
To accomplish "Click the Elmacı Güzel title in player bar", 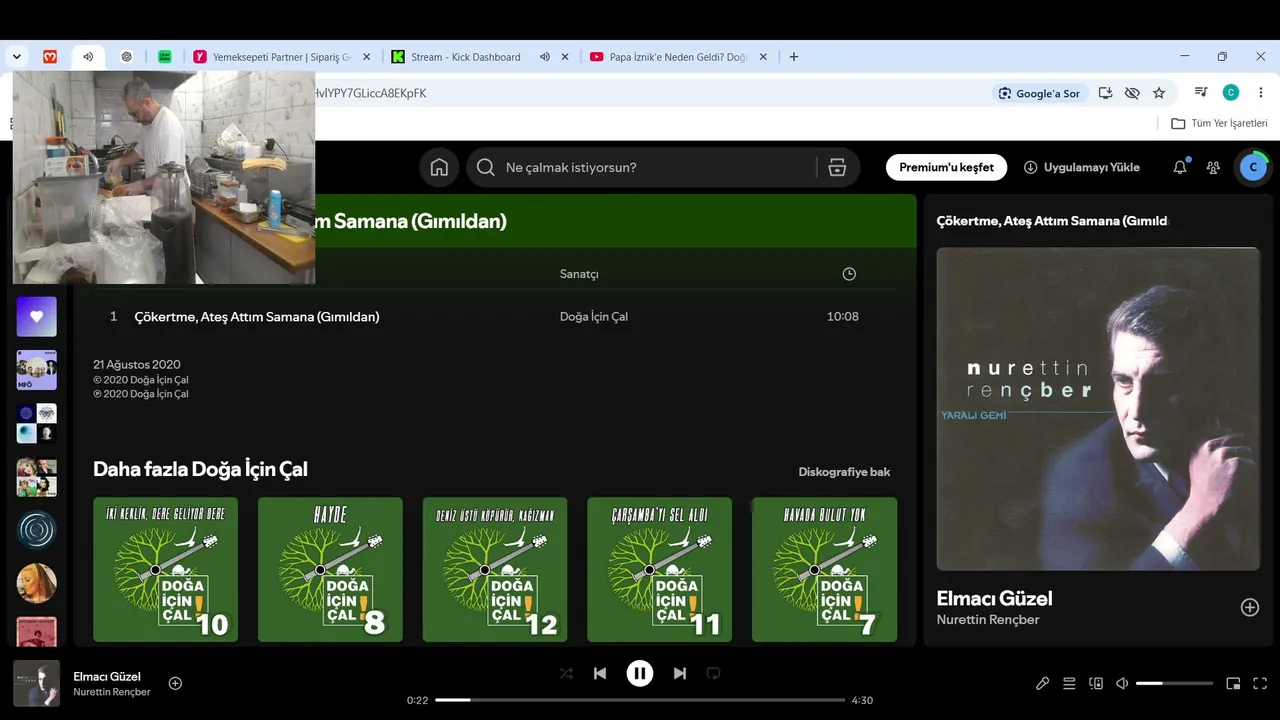I will coord(107,677).
